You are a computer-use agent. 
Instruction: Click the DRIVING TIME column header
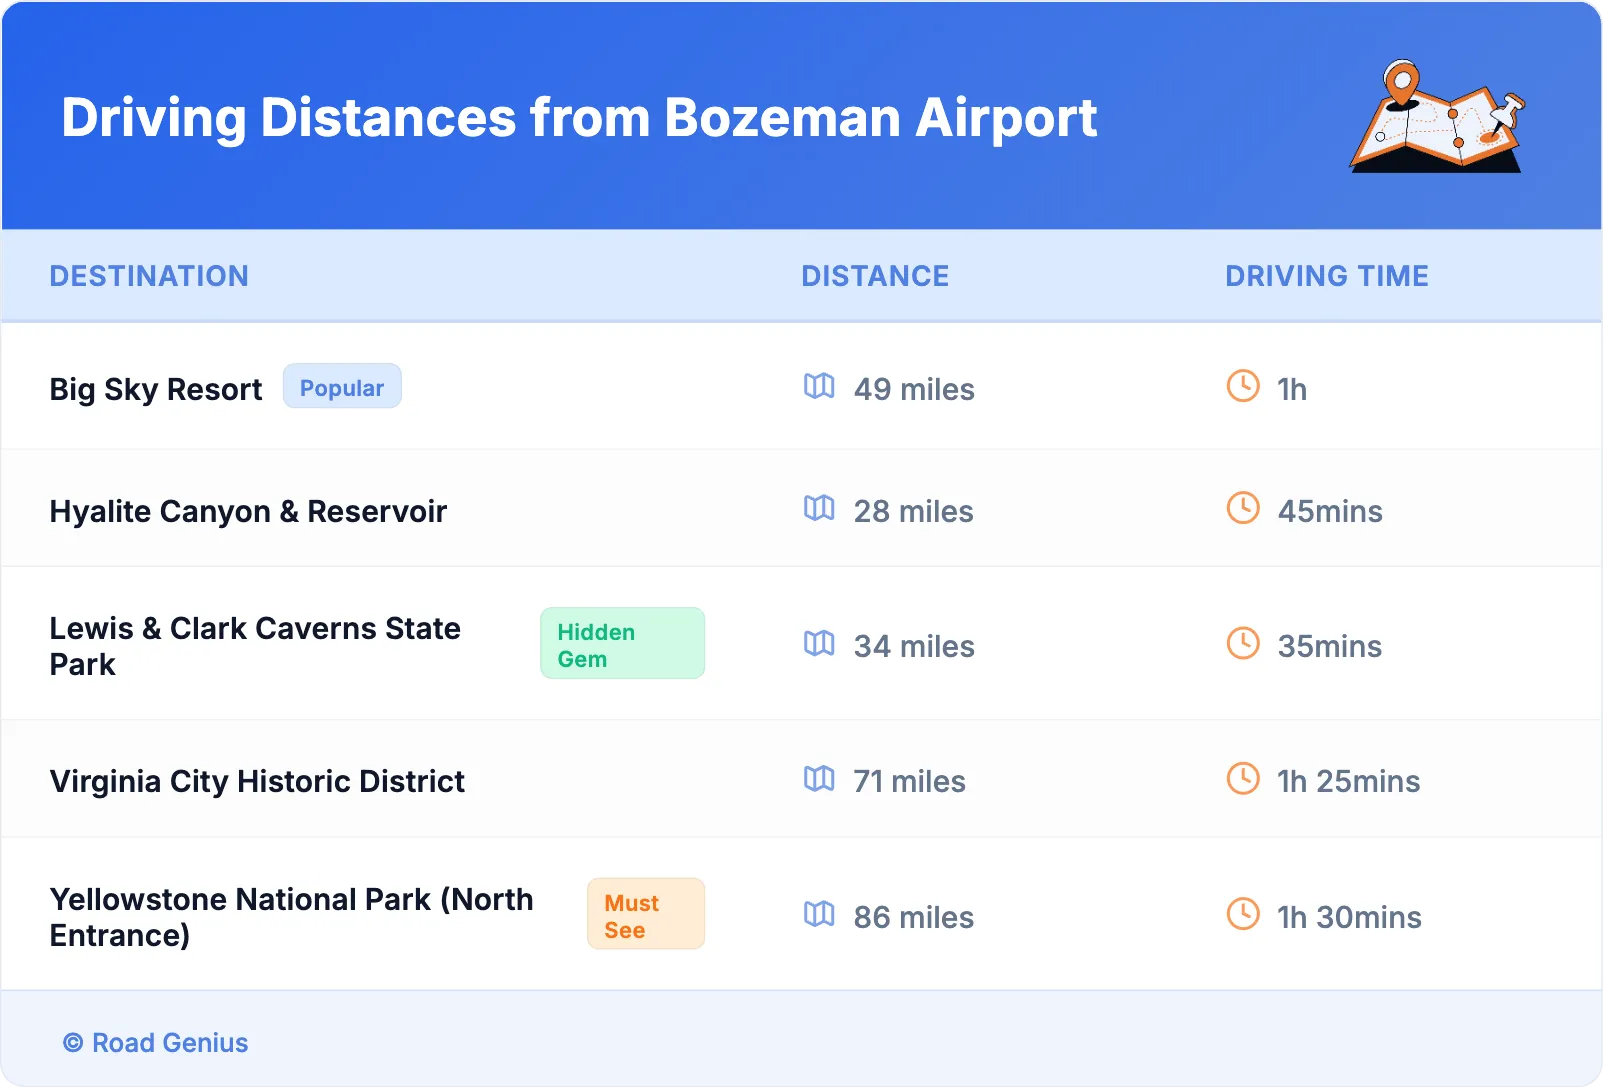[1327, 277]
